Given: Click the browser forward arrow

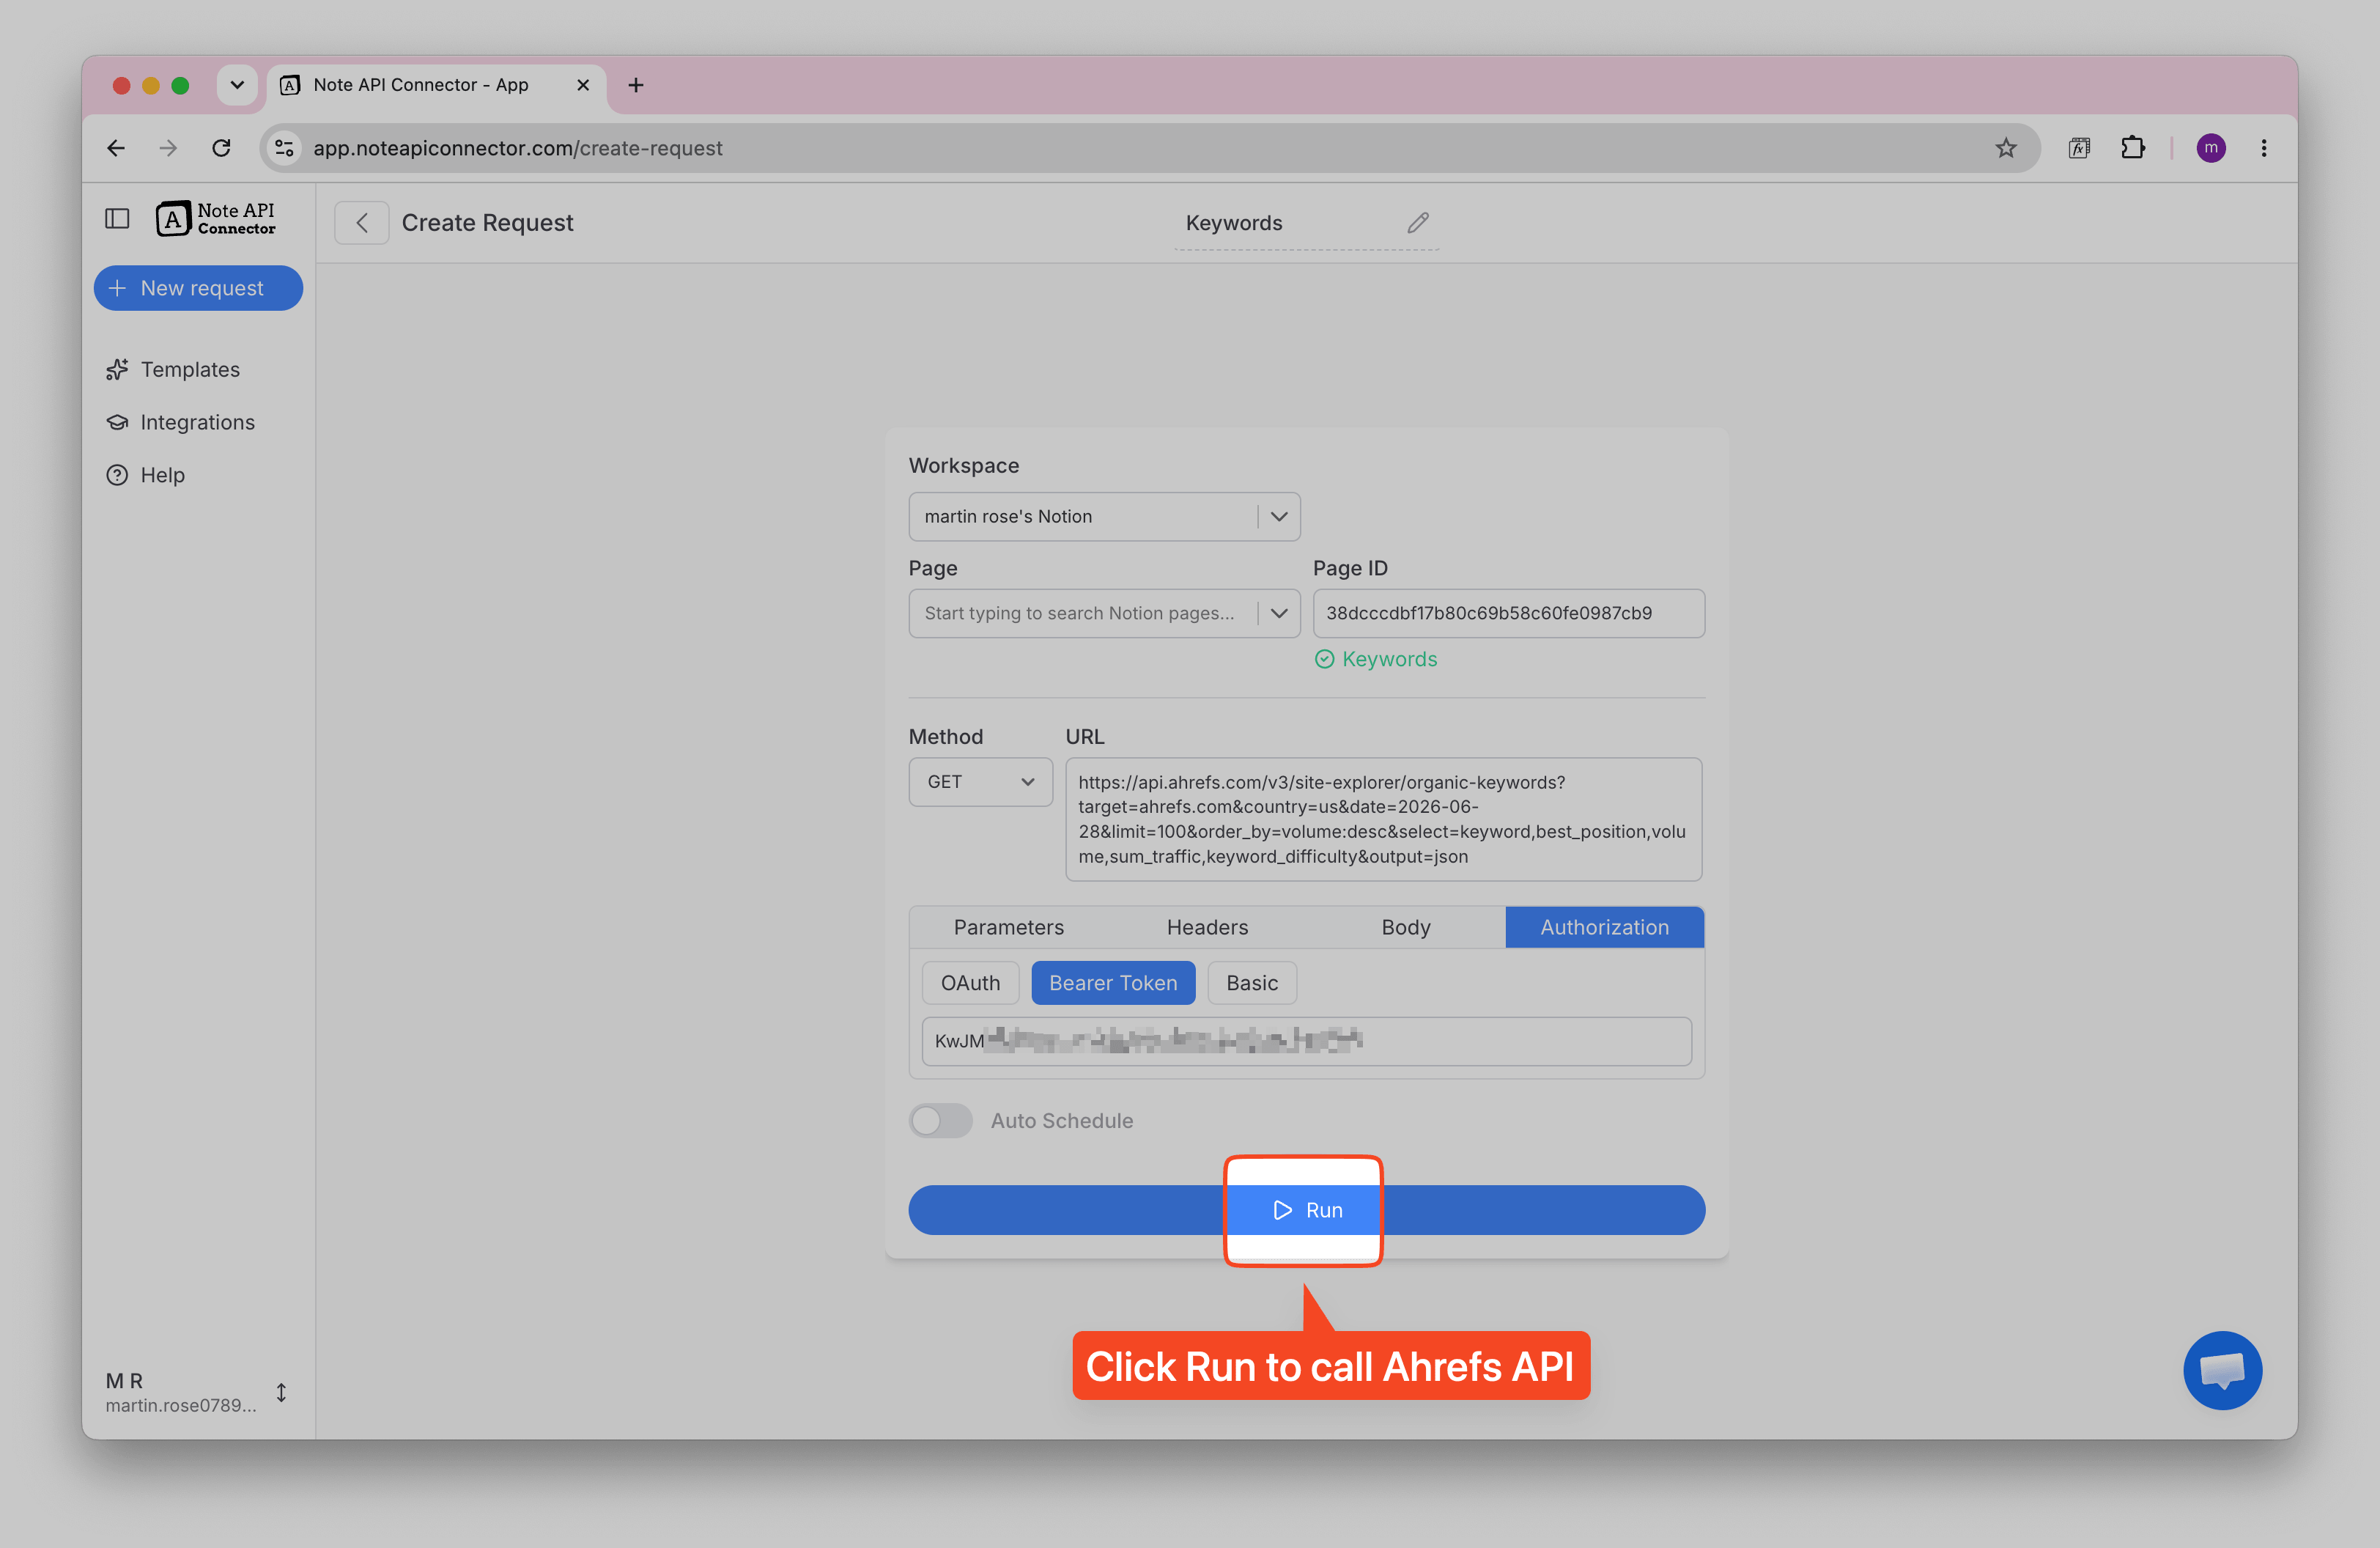Looking at the screenshot, I should pyautogui.click(x=168, y=148).
